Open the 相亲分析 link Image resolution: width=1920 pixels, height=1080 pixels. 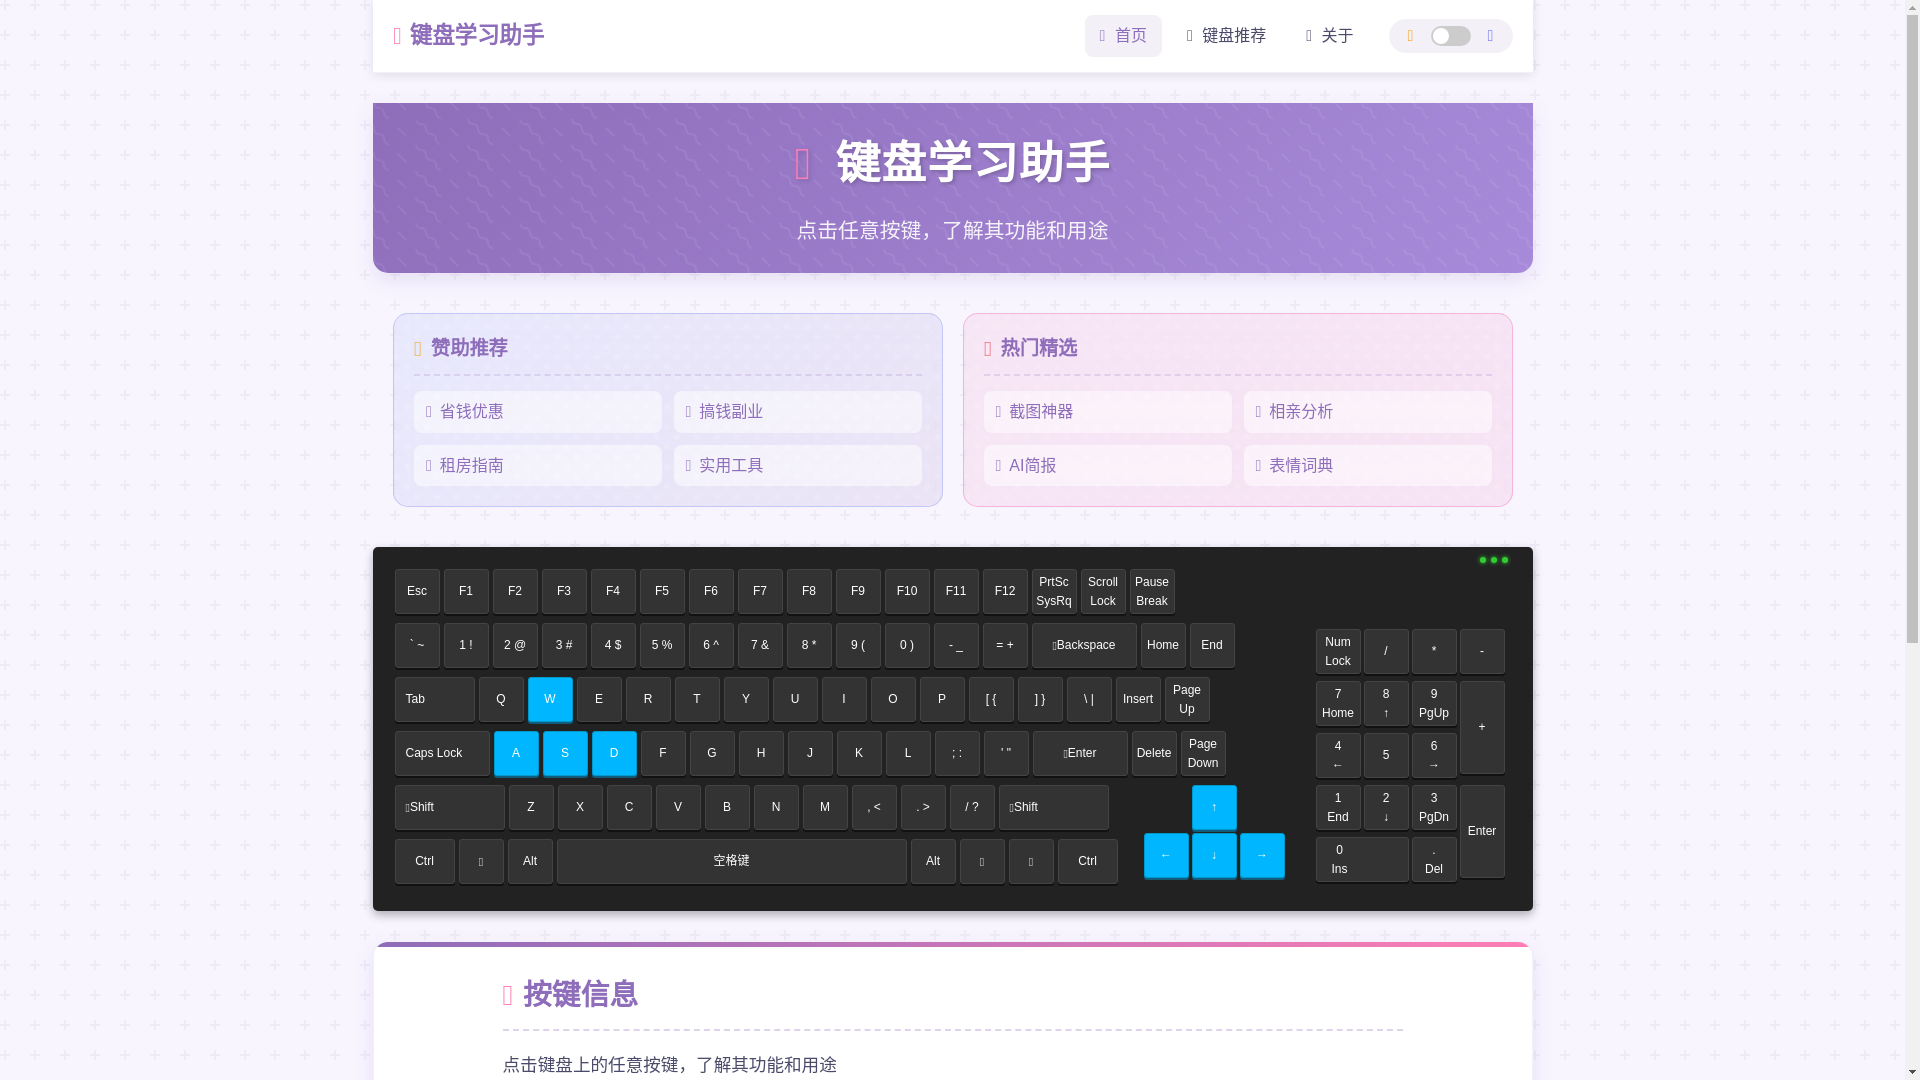point(1368,412)
